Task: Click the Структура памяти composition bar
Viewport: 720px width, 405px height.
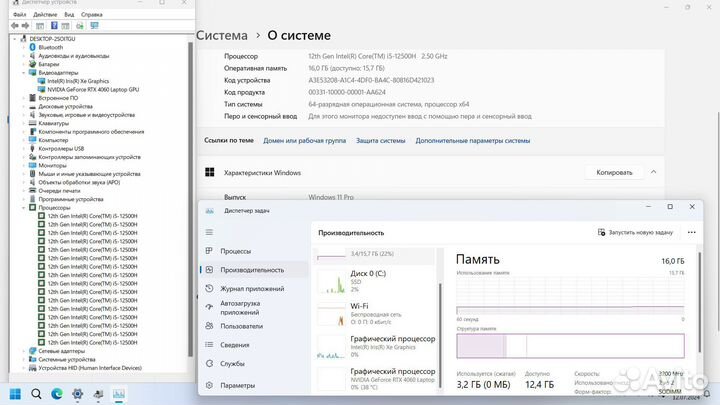Action: point(570,346)
